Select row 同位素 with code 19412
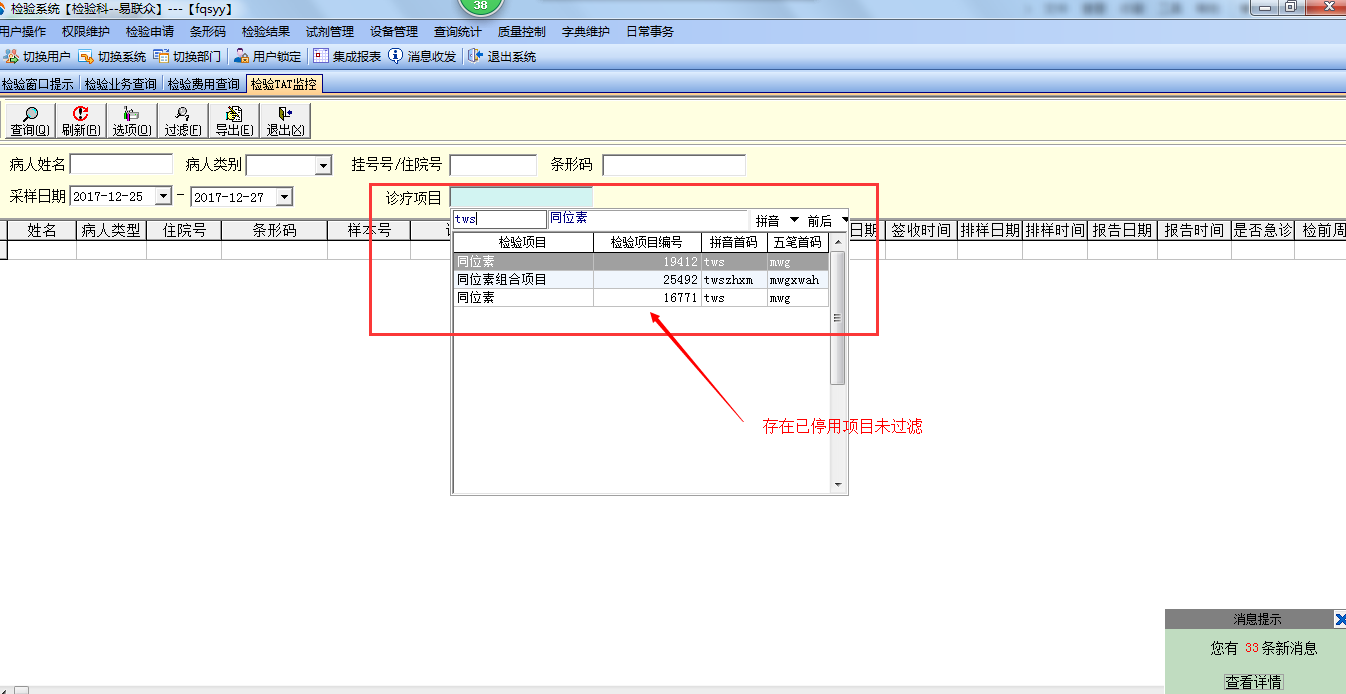 [x=641, y=262]
